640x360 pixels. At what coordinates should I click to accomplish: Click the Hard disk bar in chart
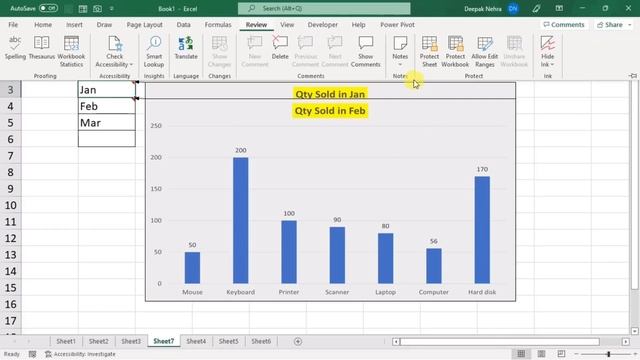coord(482,230)
